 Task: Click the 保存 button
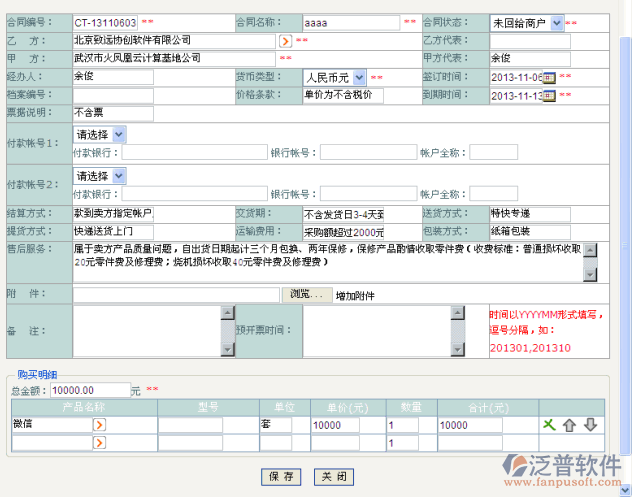coord(282,476)
